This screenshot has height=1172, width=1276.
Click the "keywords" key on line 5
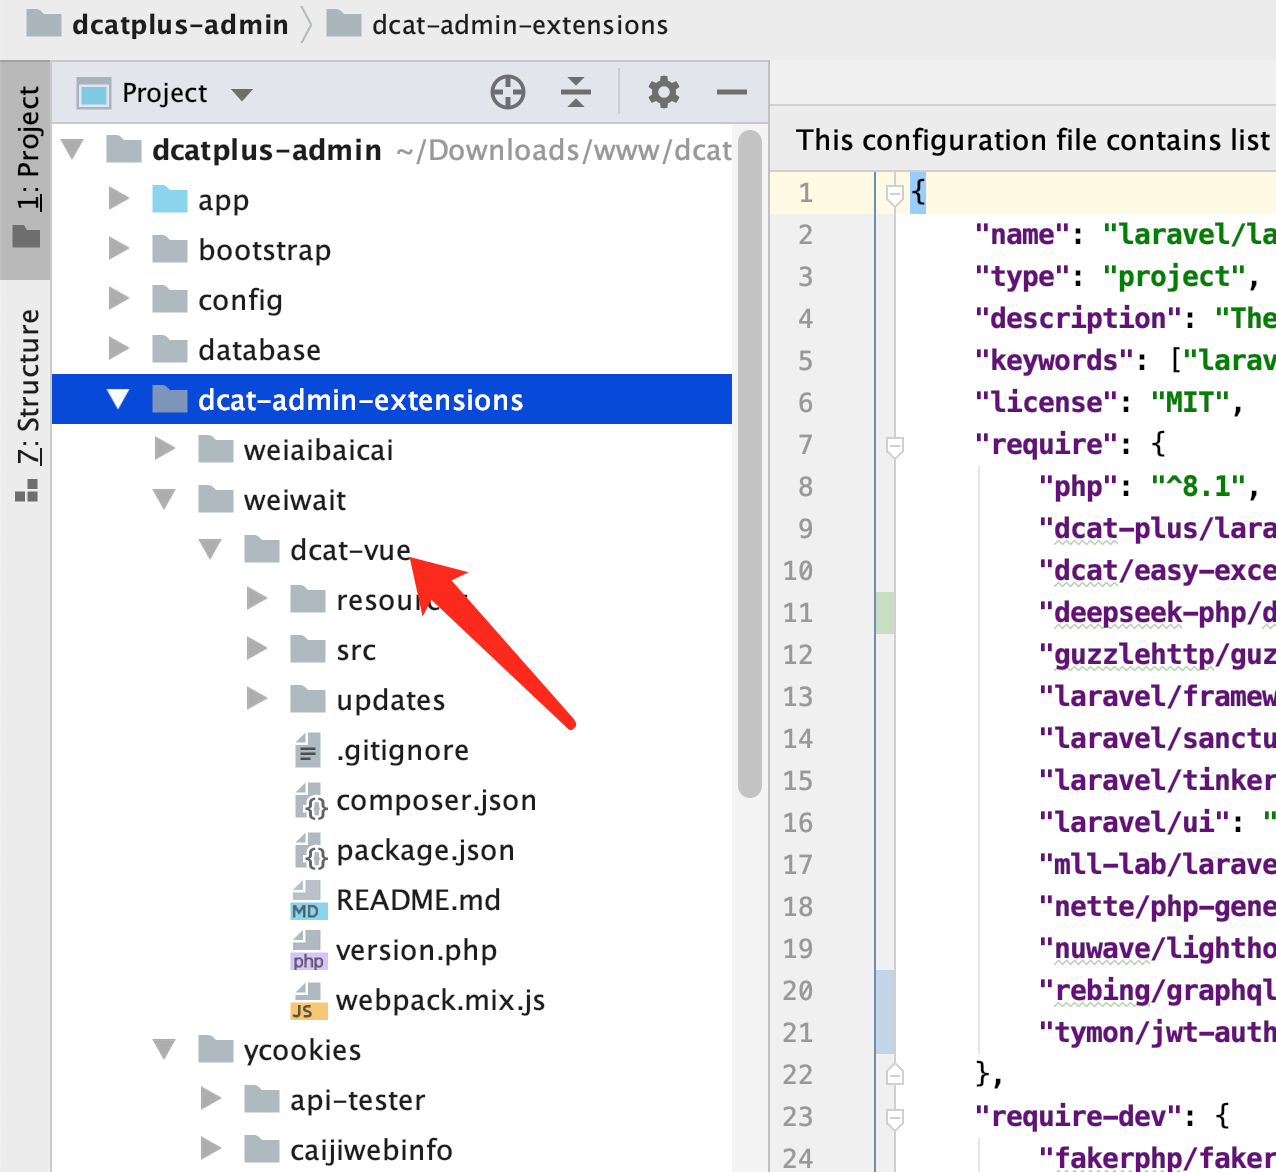click(1054, 360)
